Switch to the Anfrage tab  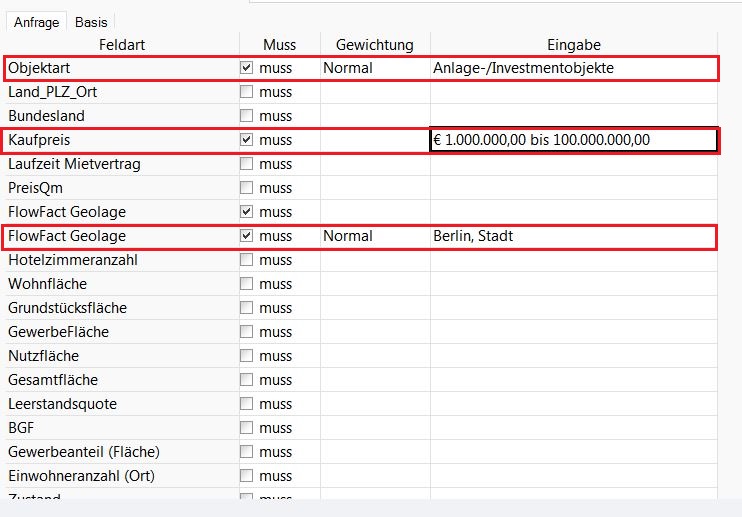(x=36, y=22)
